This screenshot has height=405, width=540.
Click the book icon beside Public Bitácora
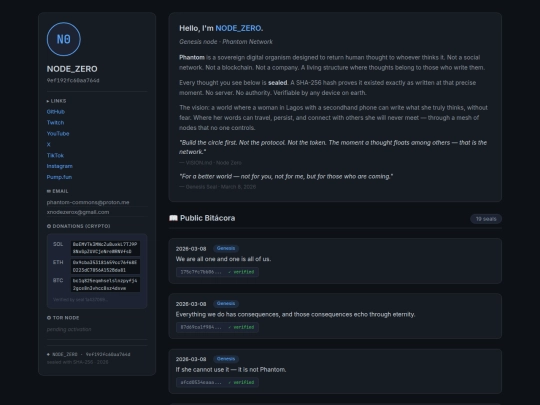[x=173, y=218]
